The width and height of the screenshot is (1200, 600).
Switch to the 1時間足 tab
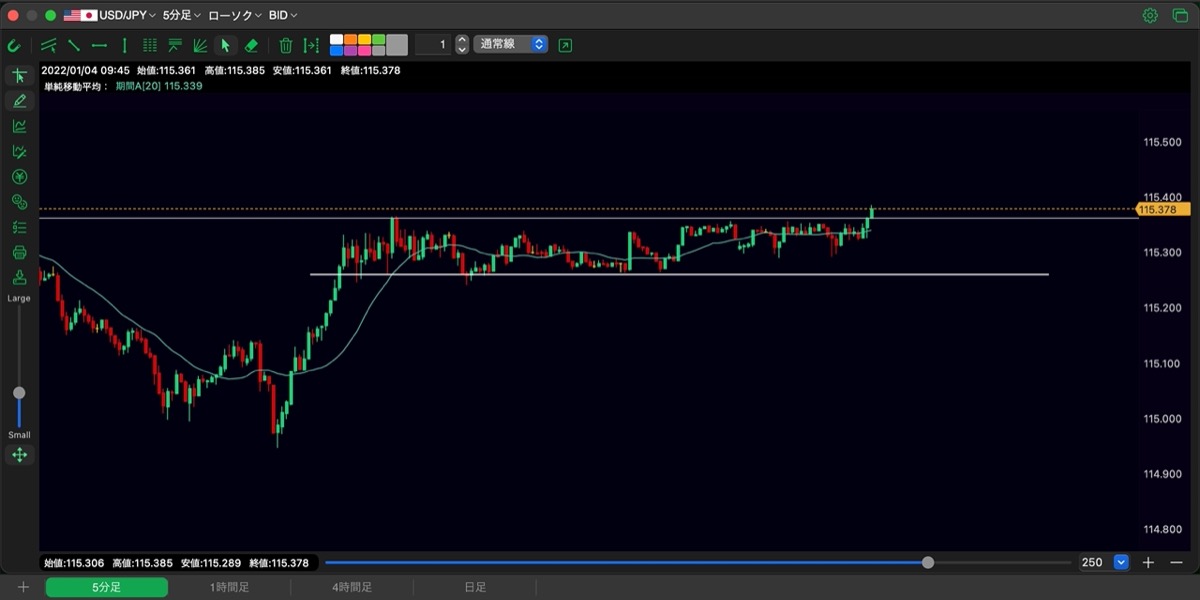coord(229,587)
